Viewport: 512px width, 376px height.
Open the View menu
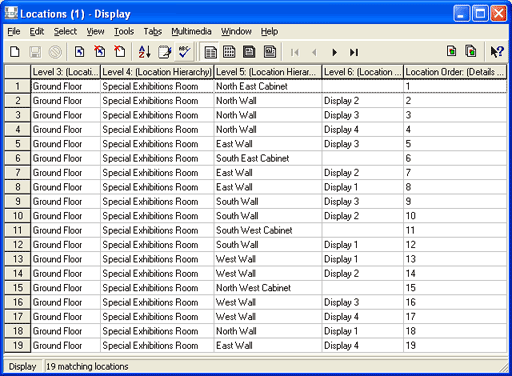click(95, 31)
